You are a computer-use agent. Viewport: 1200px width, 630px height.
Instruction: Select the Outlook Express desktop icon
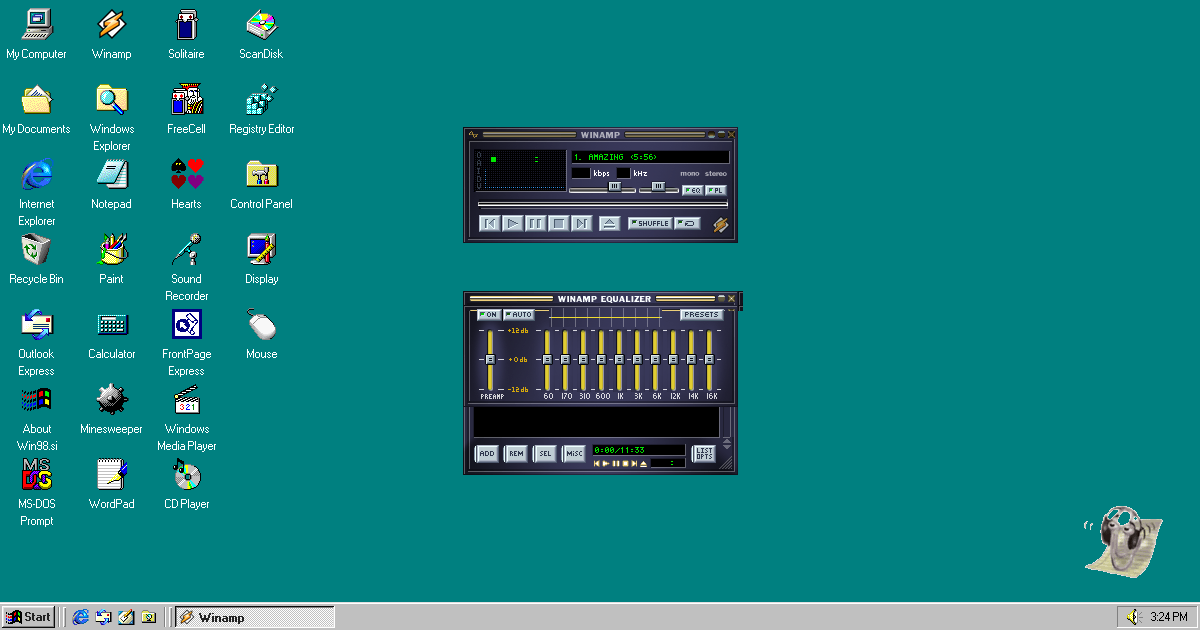pyautogui.click(x=36, y=343)
